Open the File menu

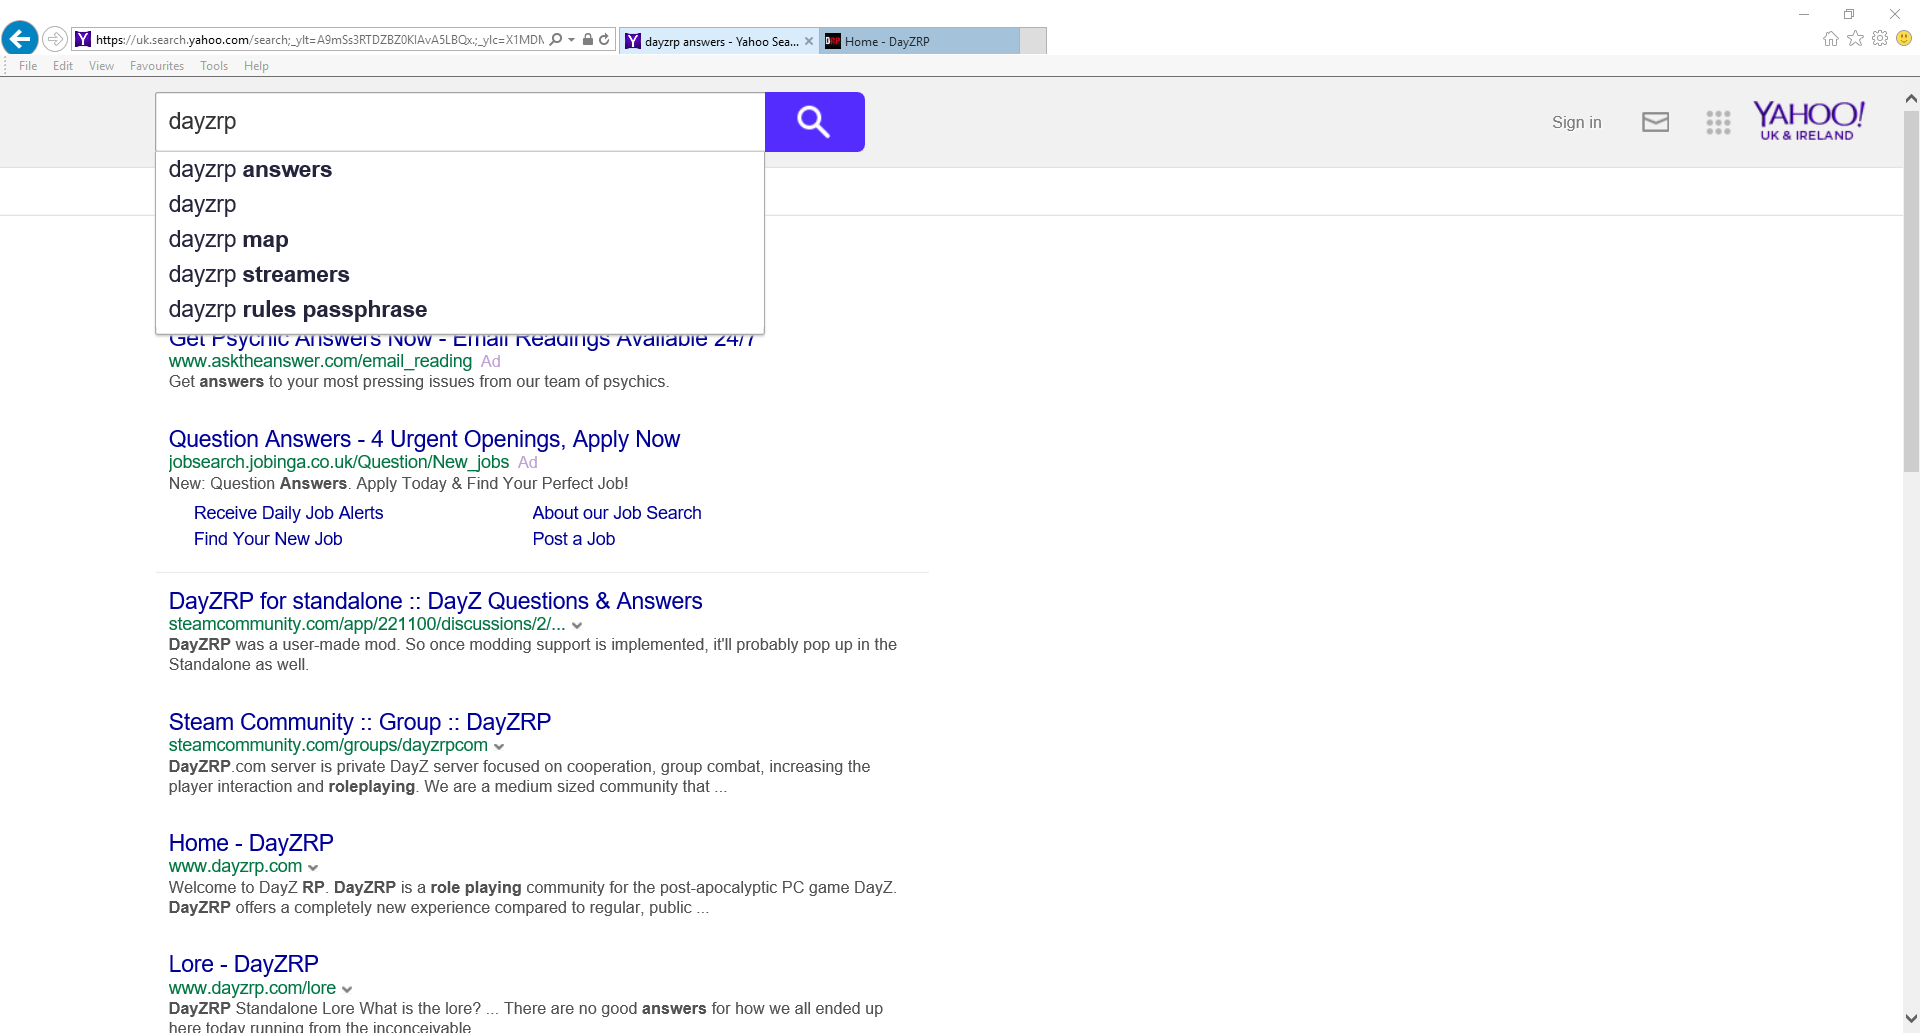tap(28, 66)
